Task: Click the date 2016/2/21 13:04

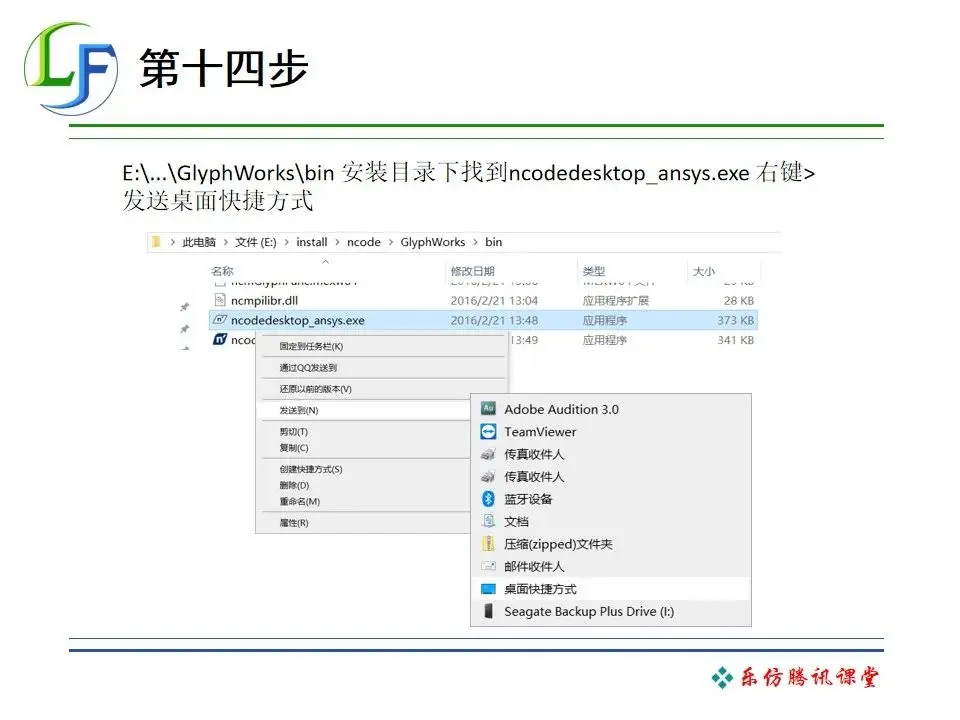Action: tap(494, 301)
